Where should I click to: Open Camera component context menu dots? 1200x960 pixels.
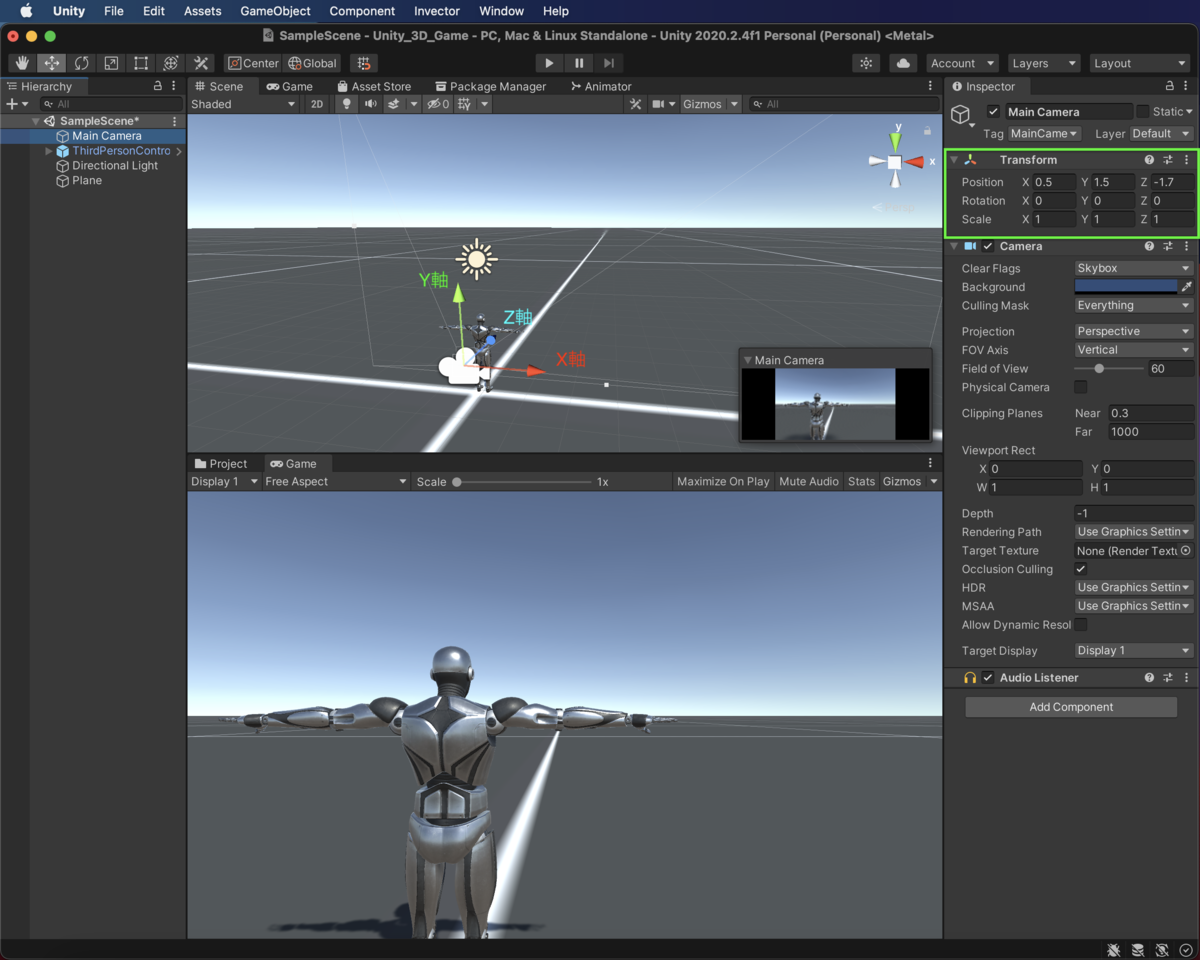click(x=1186, y=246)
